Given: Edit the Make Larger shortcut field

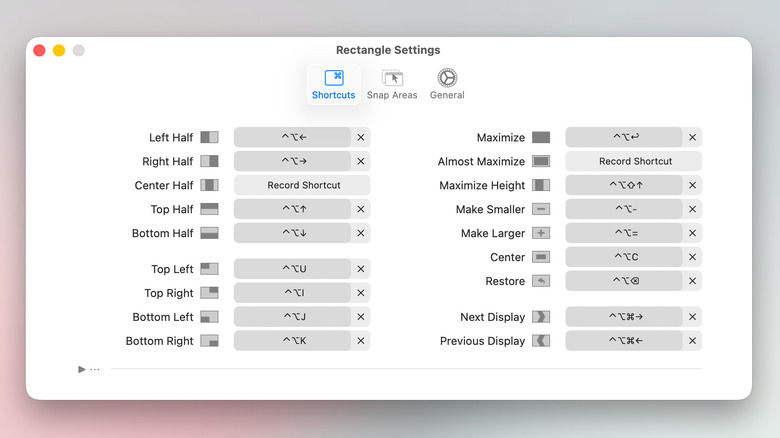Looking at the screenshot, I should 624,233.
